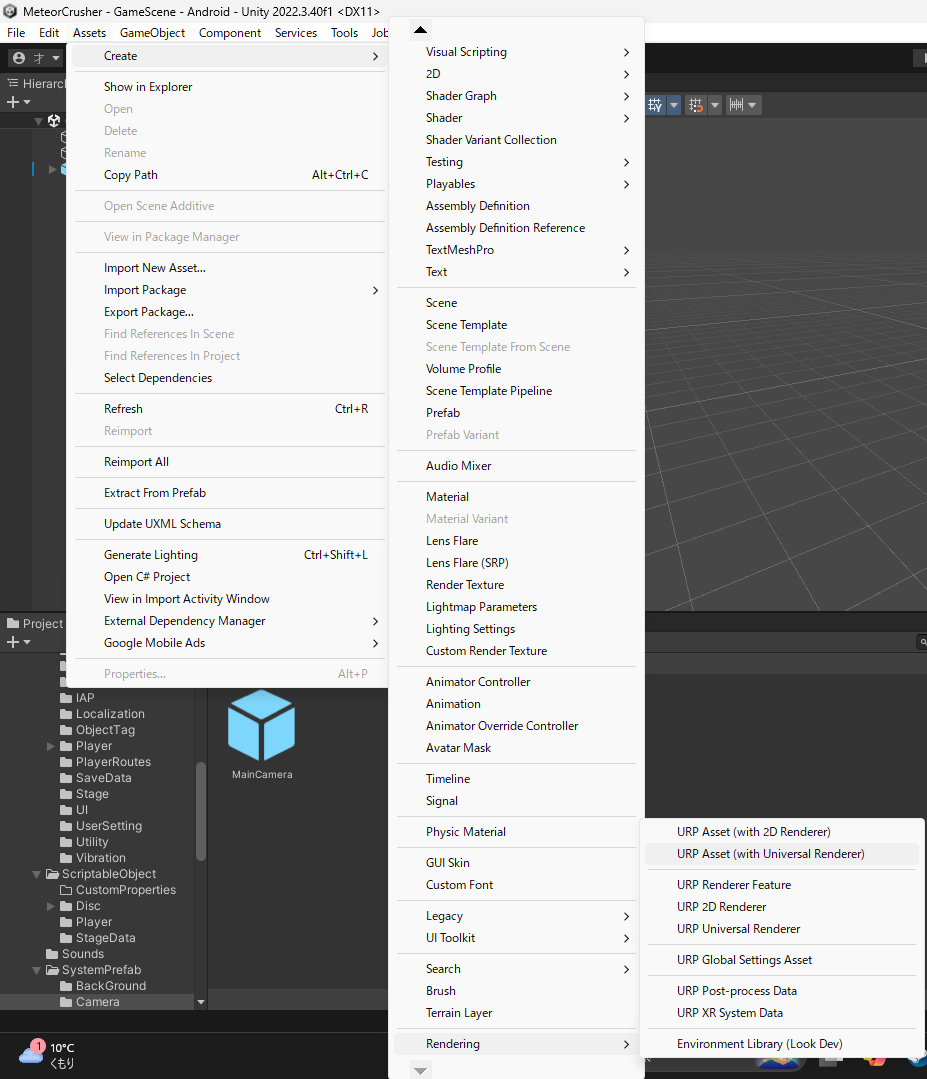Click Reimport All
The width and height of the screenshot is (927, 1079).
tap(229, 462)
